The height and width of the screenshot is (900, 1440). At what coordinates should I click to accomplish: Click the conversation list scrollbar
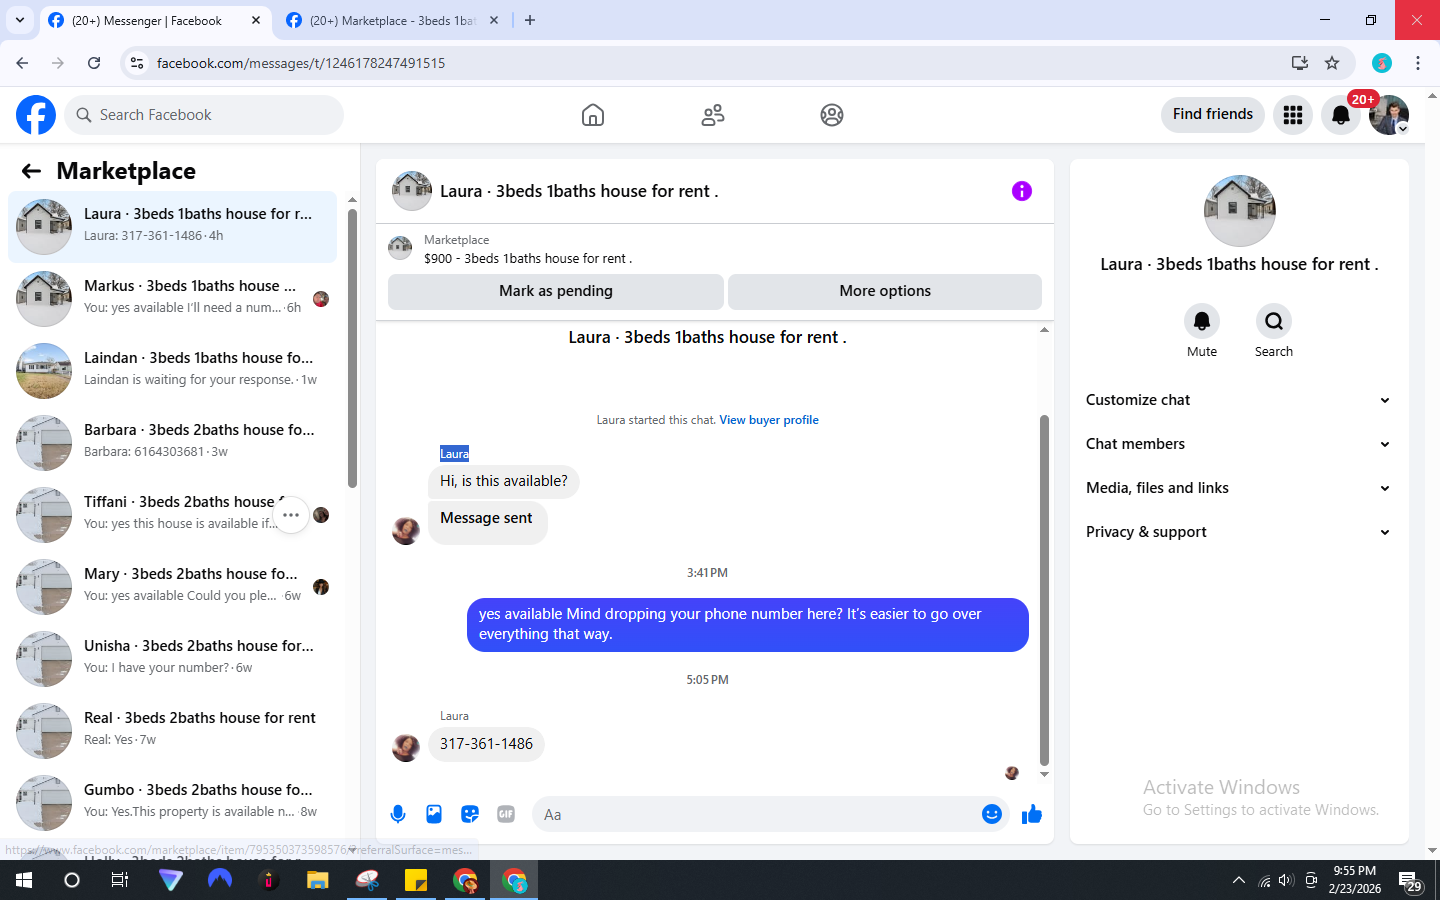tap(352, 348)
